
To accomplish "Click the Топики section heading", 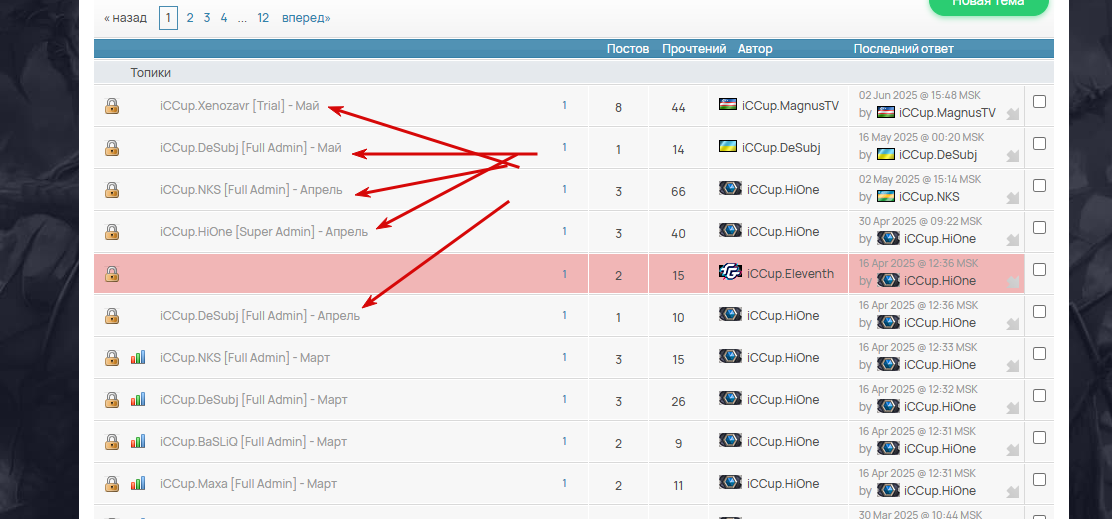I will 150,72.
